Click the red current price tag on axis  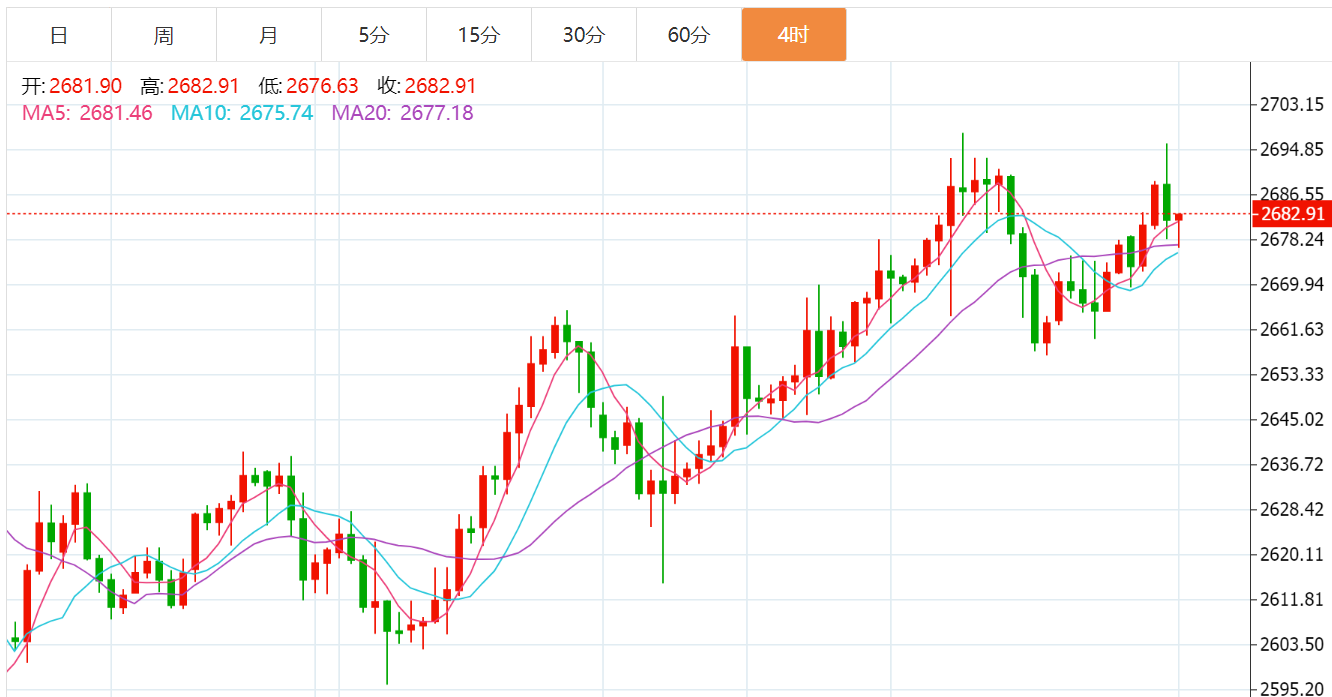(1292, 214)
